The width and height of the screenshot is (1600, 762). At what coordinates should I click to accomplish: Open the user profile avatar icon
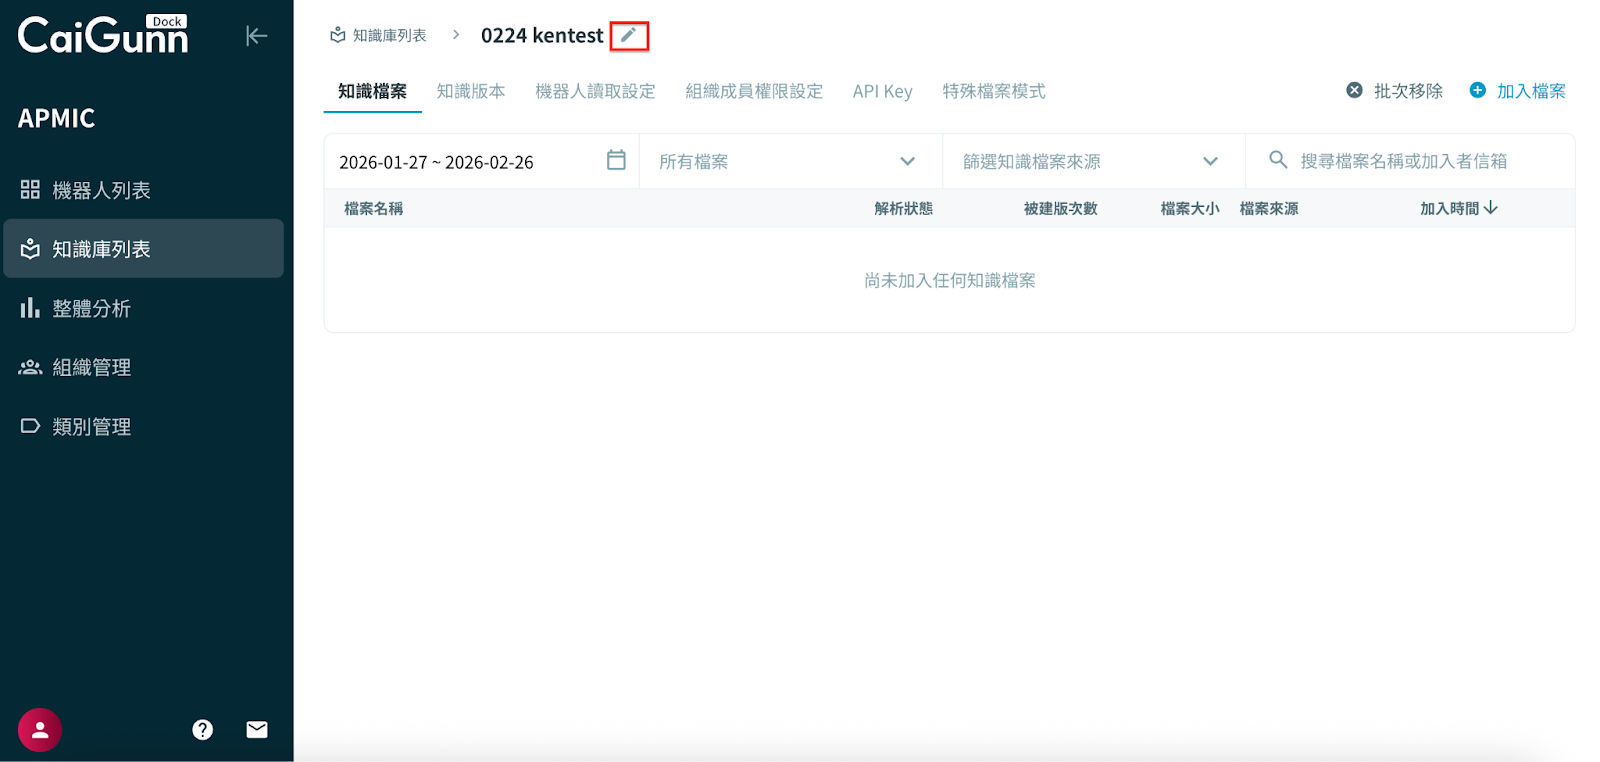(x=40, y=730)
